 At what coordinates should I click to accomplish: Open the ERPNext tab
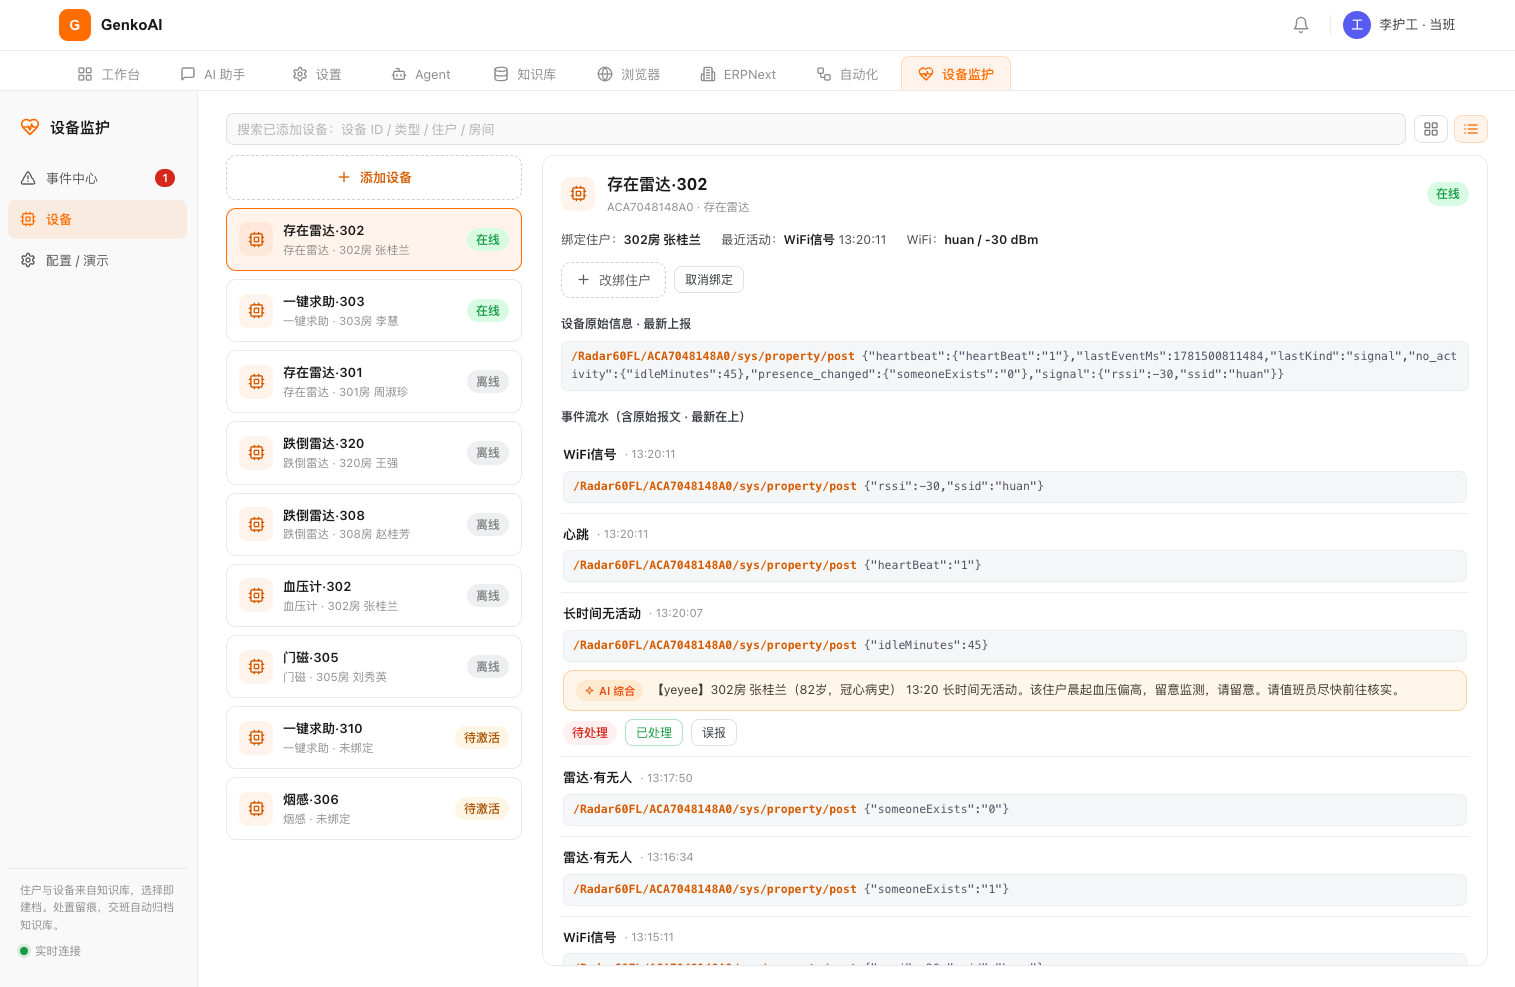pos(738,74)
